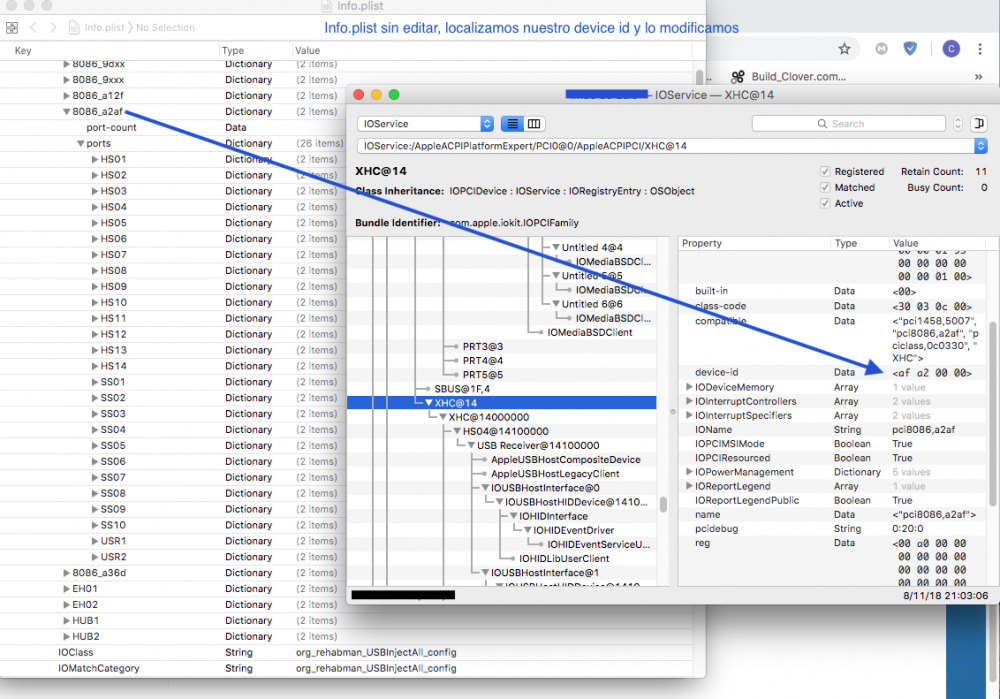Screen dimensions: 1000x699
Task: Select the device-id property row
Action: 834,372
